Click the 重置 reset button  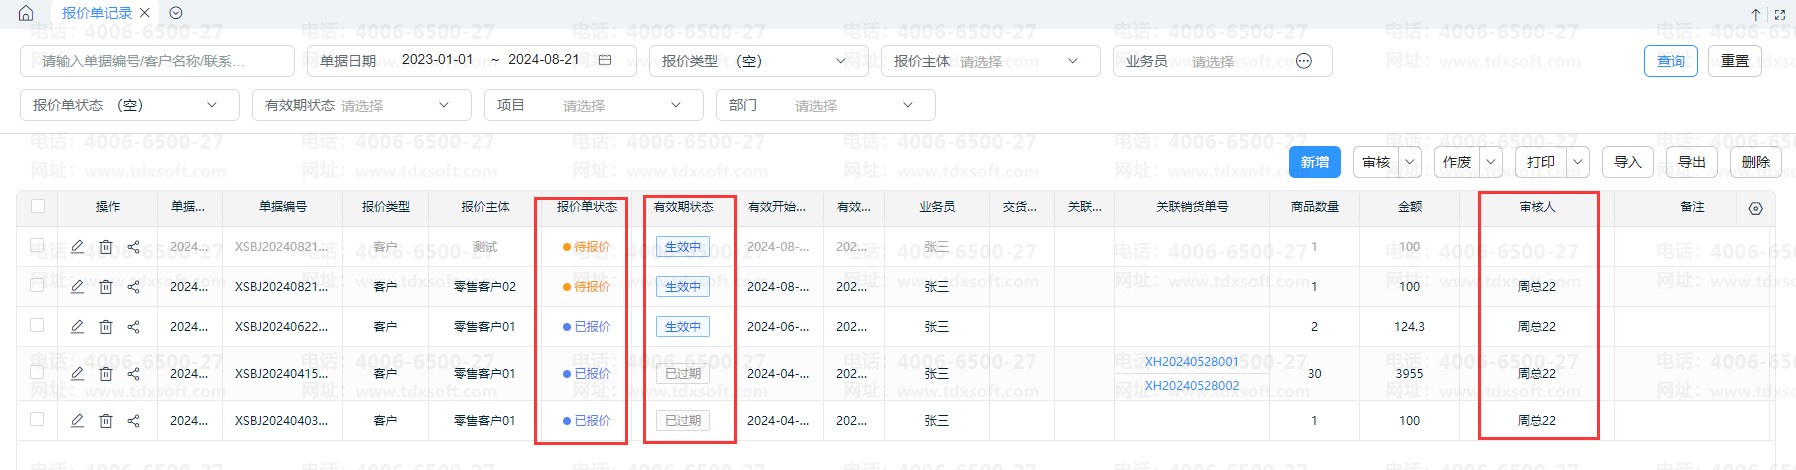(1735, 61)
